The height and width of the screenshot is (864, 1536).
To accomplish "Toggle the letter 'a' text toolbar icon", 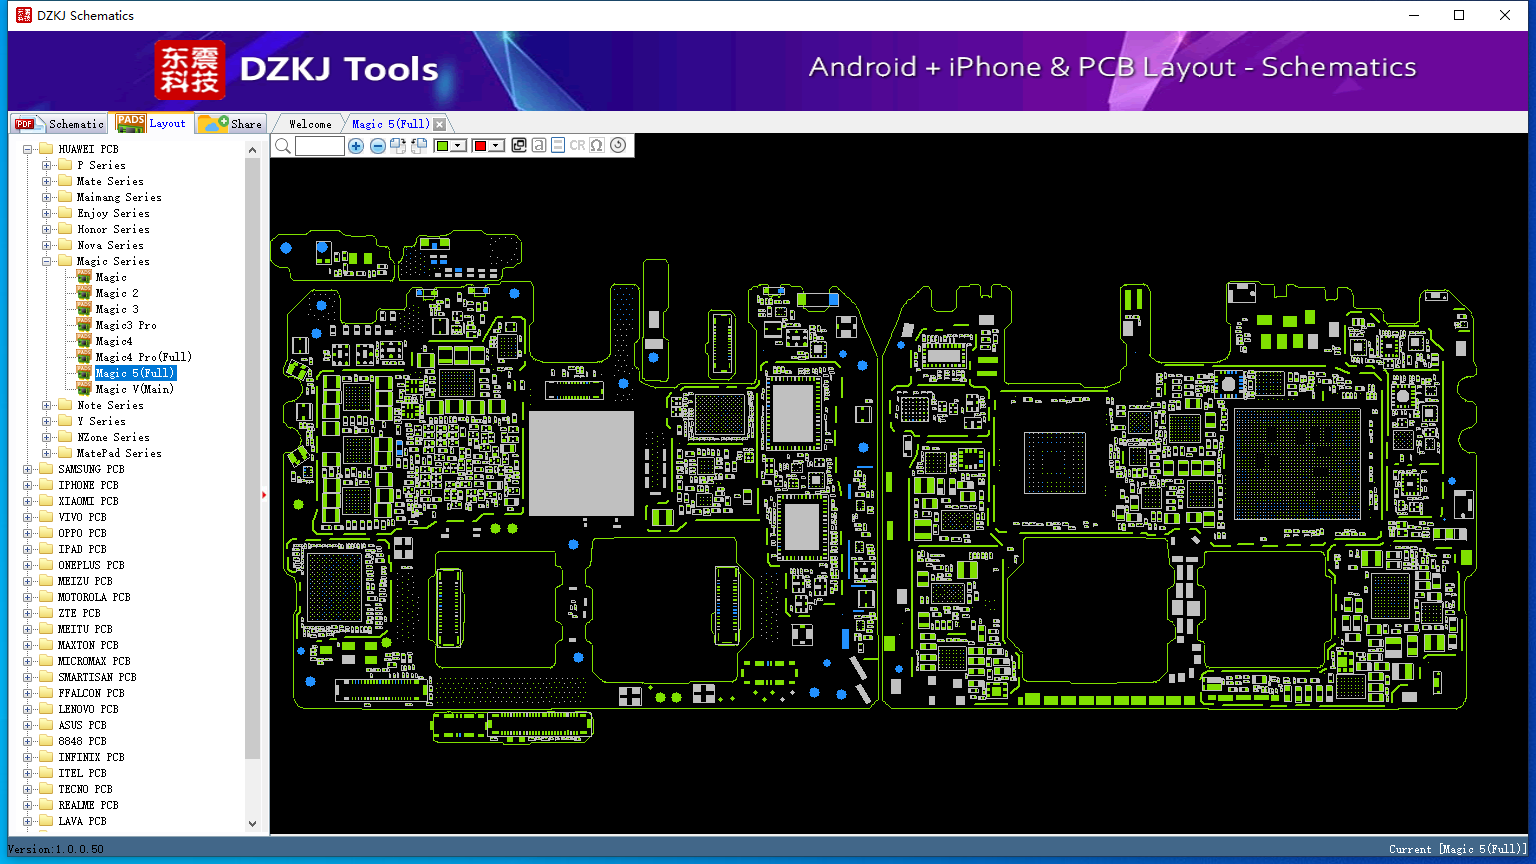I will pyautogui.click(x=539, y=146).
